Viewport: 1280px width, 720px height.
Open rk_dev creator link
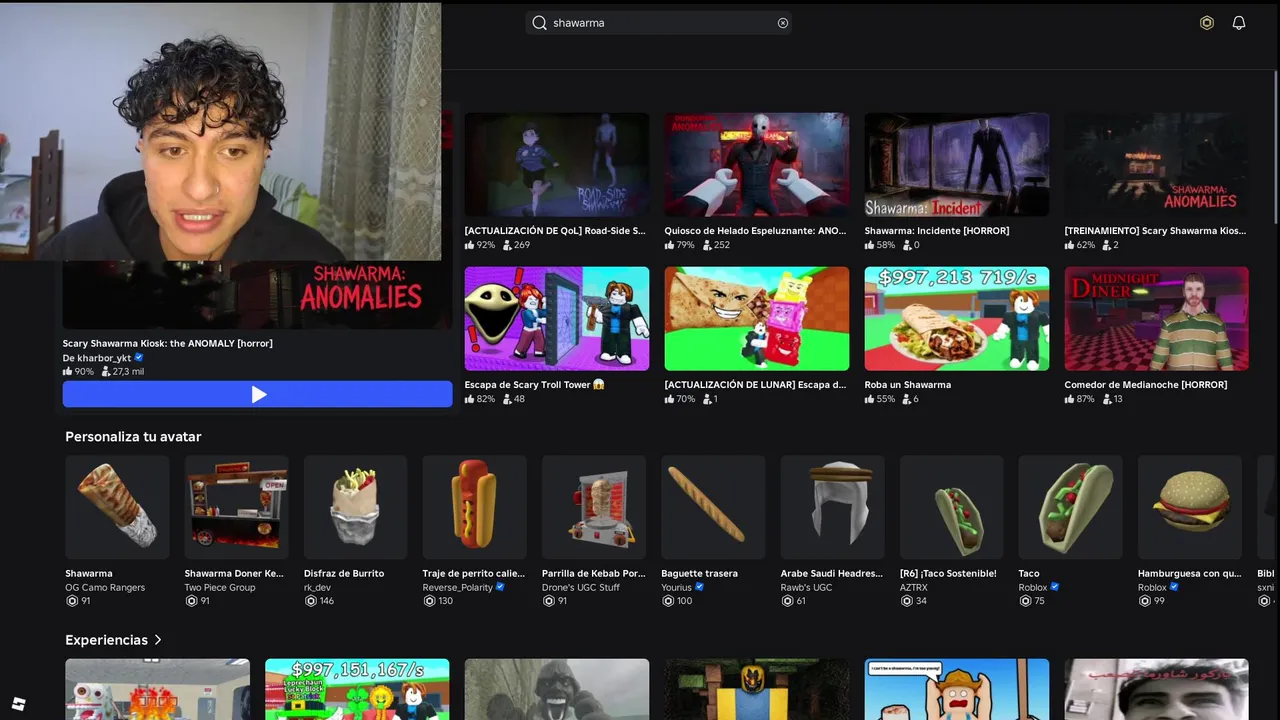pyautogui.click(x=317, y=588)
